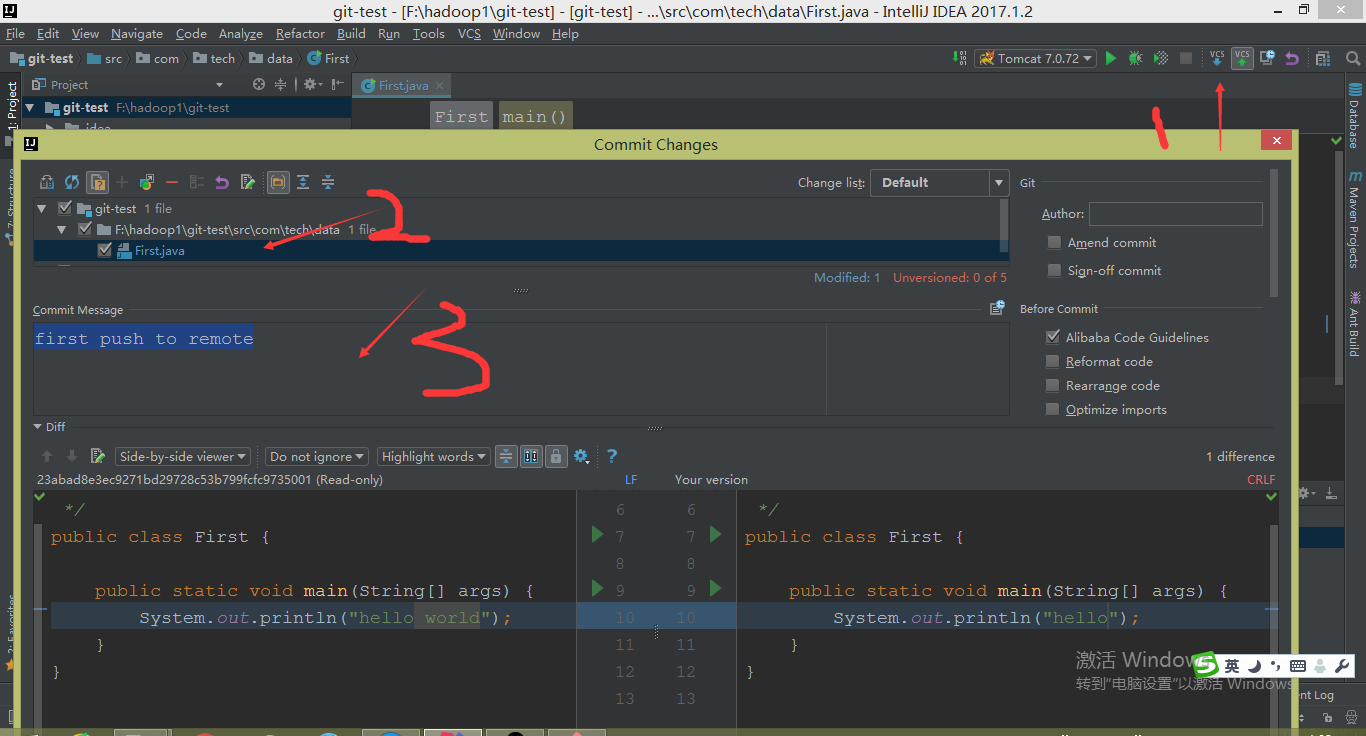Toggle checkbox for F:\hadoop1\git-test\src directory node
1366x736 pixels.
click(85, 229)
